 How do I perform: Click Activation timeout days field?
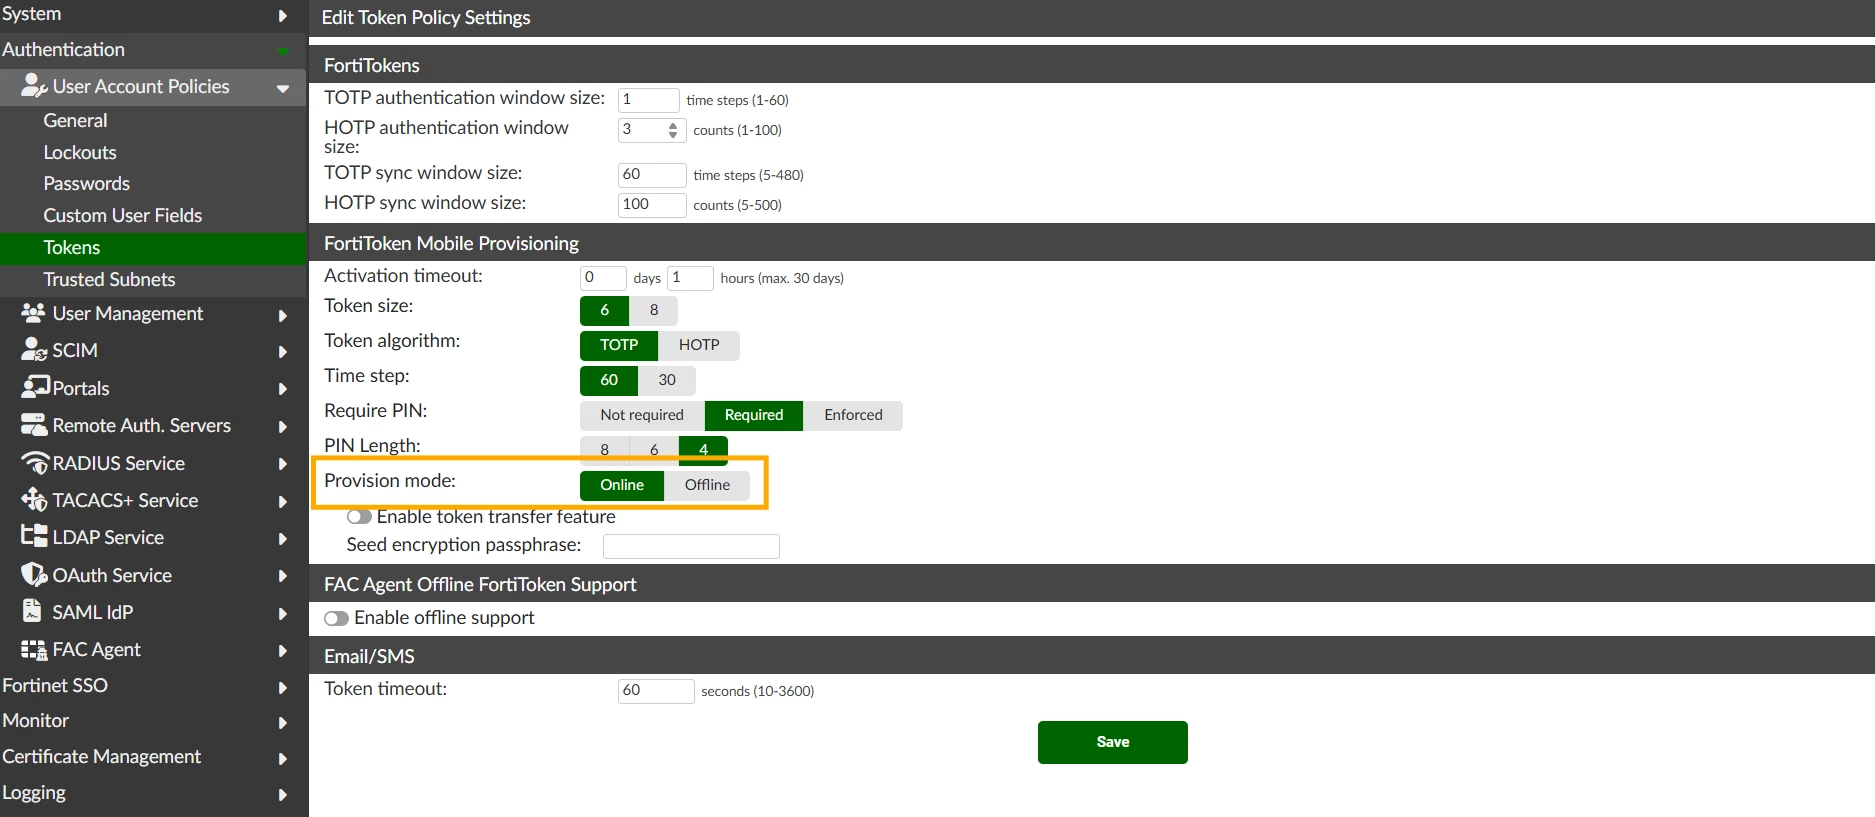point(603,278)
